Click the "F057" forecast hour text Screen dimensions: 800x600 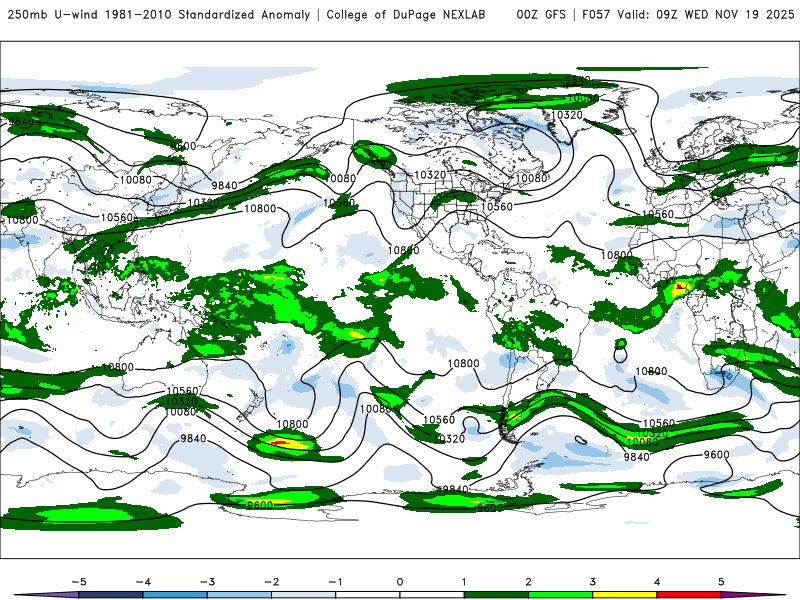coord(596,15)
